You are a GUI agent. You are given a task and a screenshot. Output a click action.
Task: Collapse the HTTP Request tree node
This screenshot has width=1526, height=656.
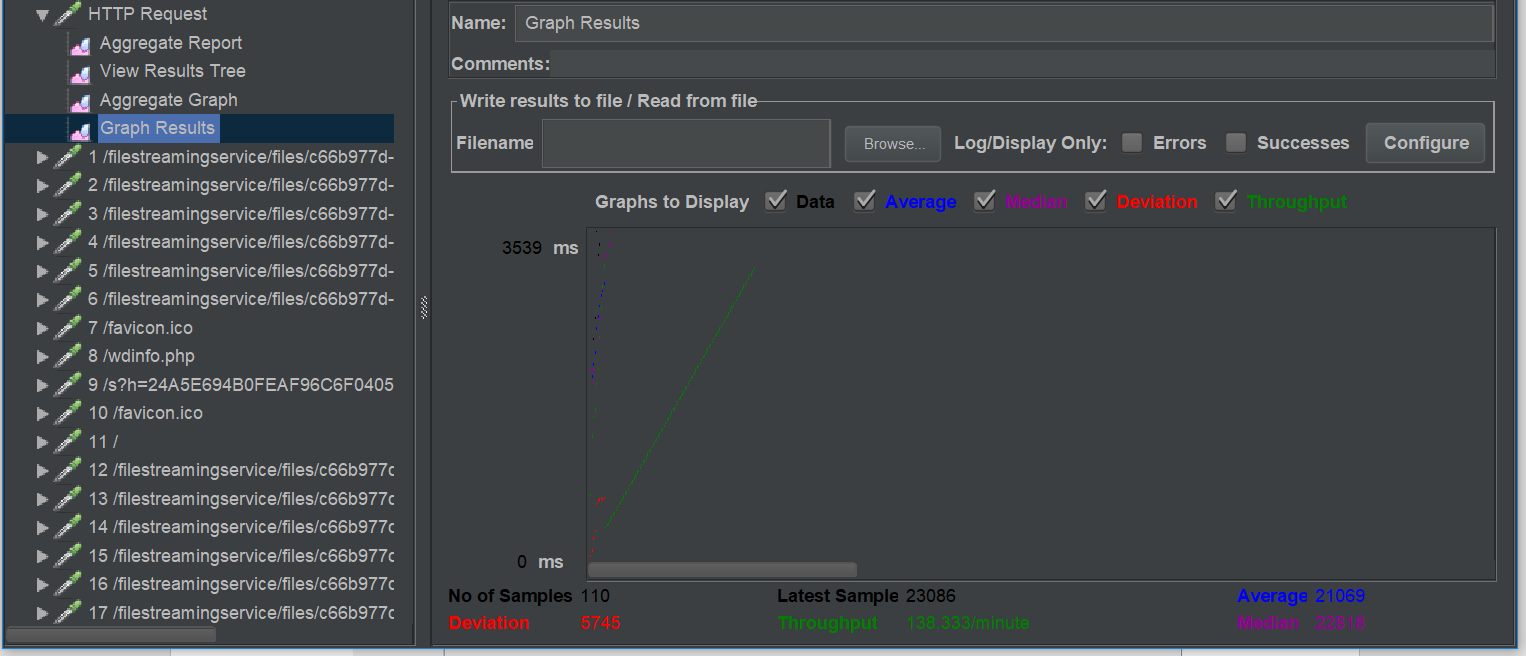point(42,15)
